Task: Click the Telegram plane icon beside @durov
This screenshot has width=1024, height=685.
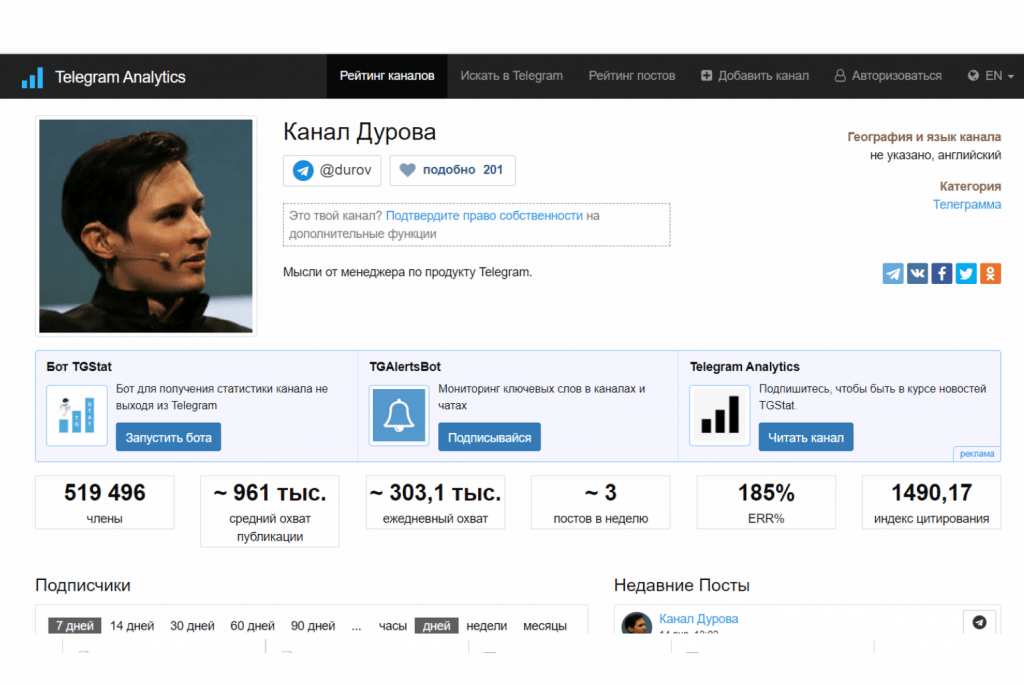Action: (302, 170)
